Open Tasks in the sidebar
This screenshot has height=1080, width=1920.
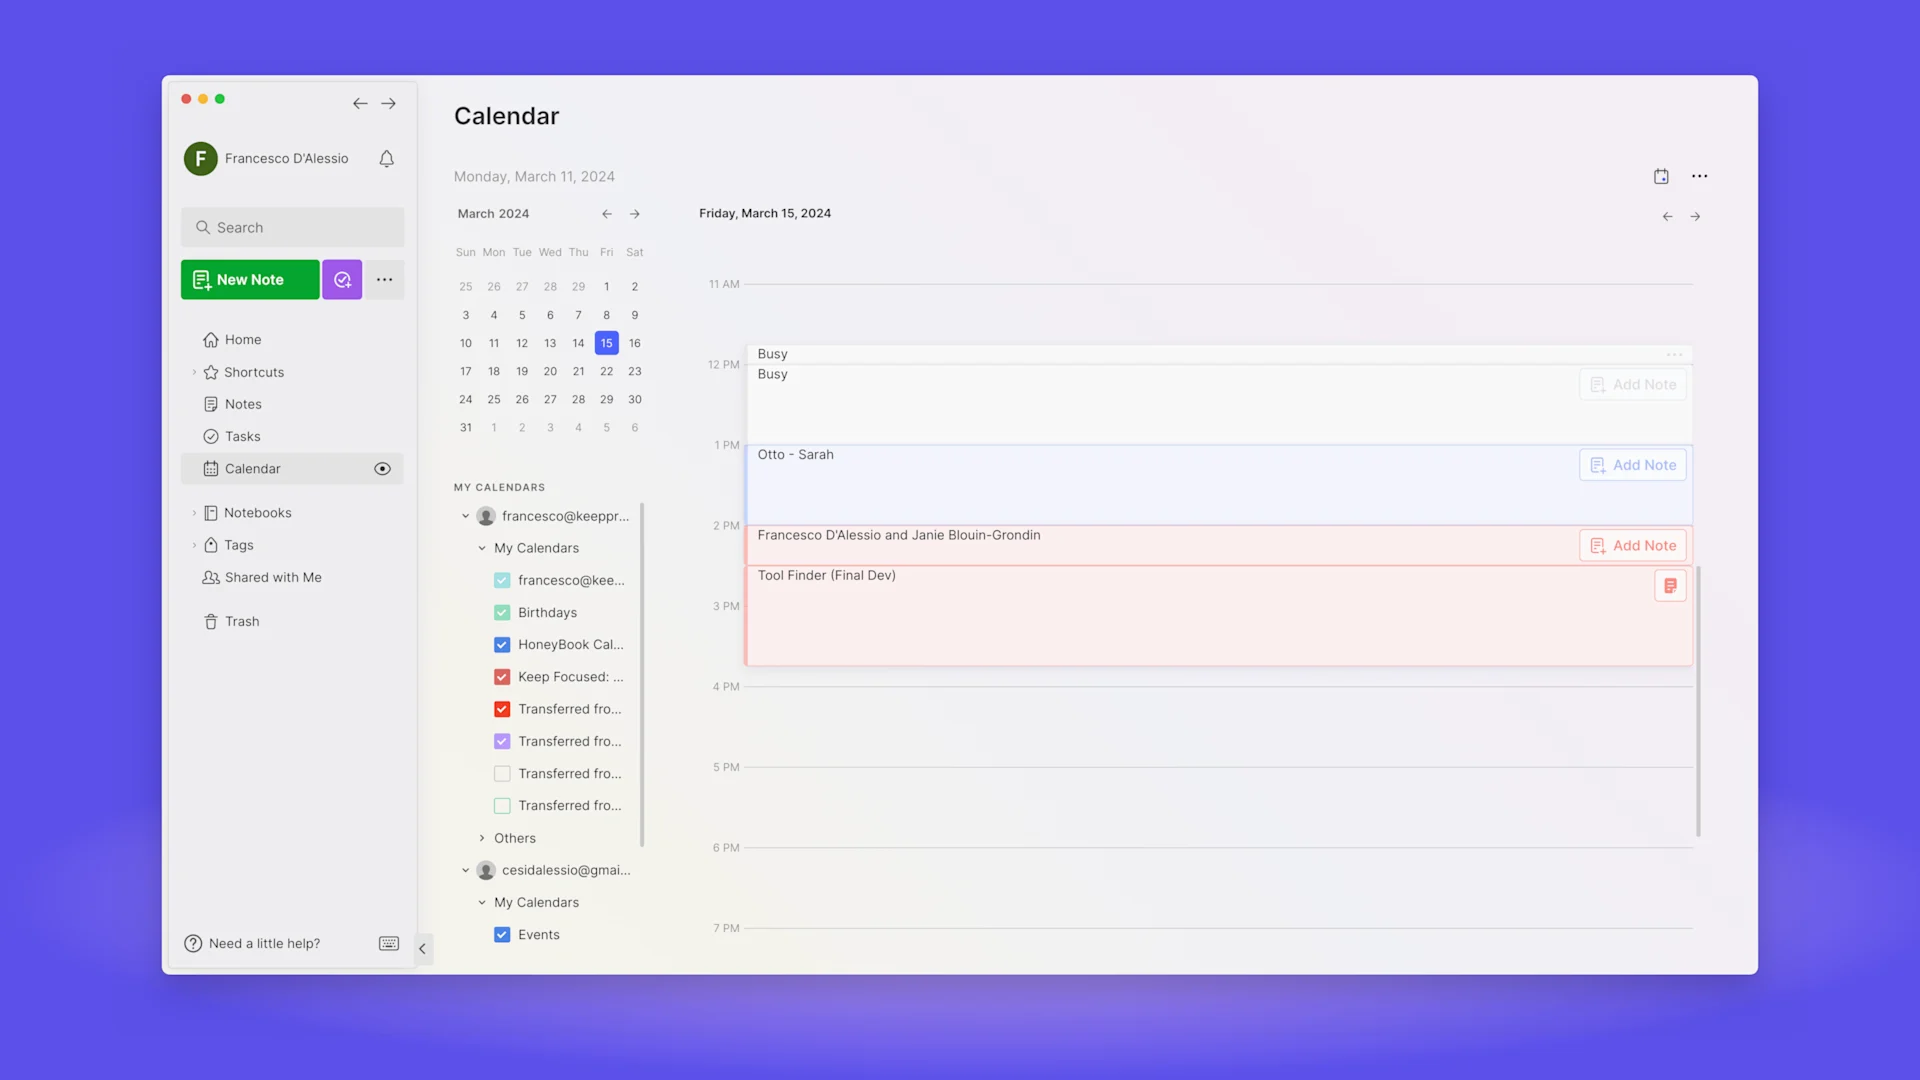pyautogui.click(x=242, y=437)
